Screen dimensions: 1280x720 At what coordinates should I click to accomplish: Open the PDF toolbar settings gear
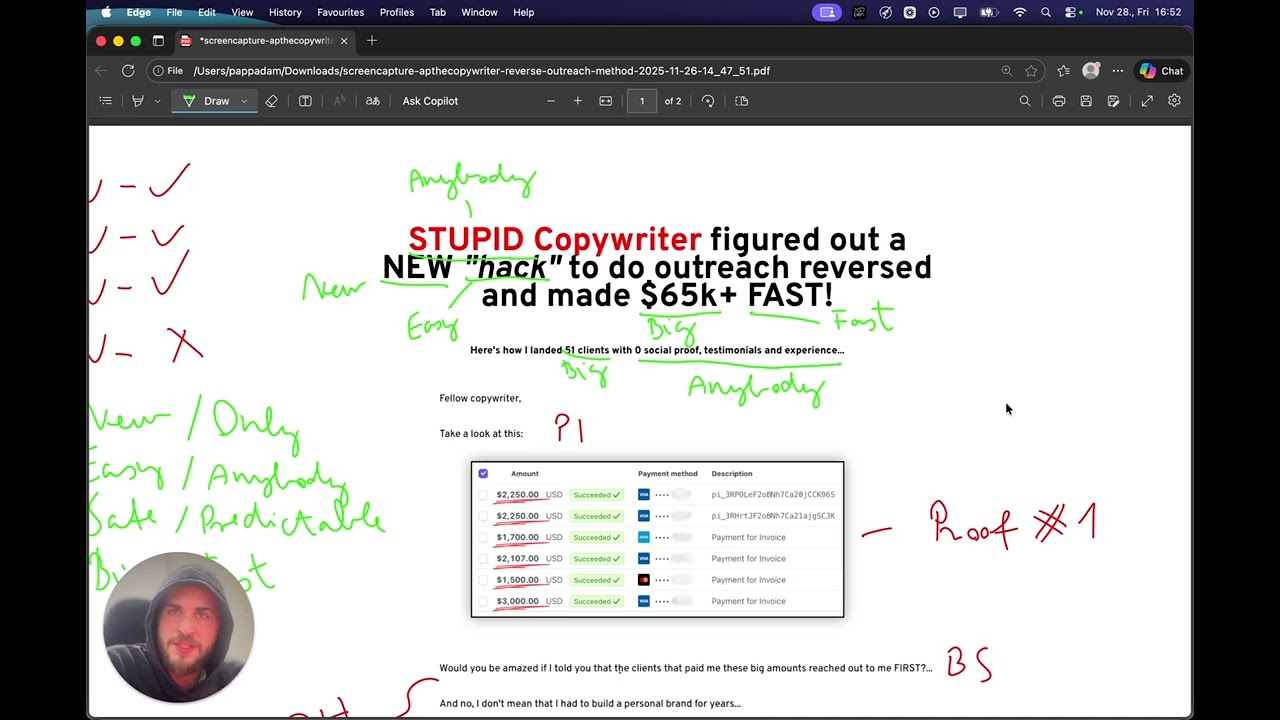[x=1174, y=101]
